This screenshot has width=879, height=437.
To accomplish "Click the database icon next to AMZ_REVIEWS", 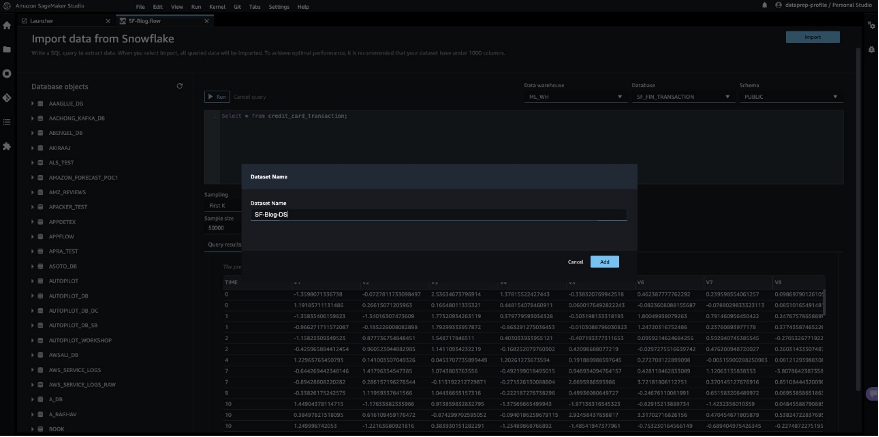I will click(40, 192).
